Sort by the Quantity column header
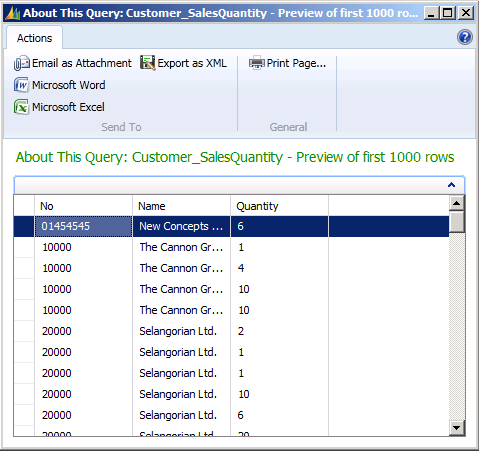The image size is (479, 451). pos(279,206)
